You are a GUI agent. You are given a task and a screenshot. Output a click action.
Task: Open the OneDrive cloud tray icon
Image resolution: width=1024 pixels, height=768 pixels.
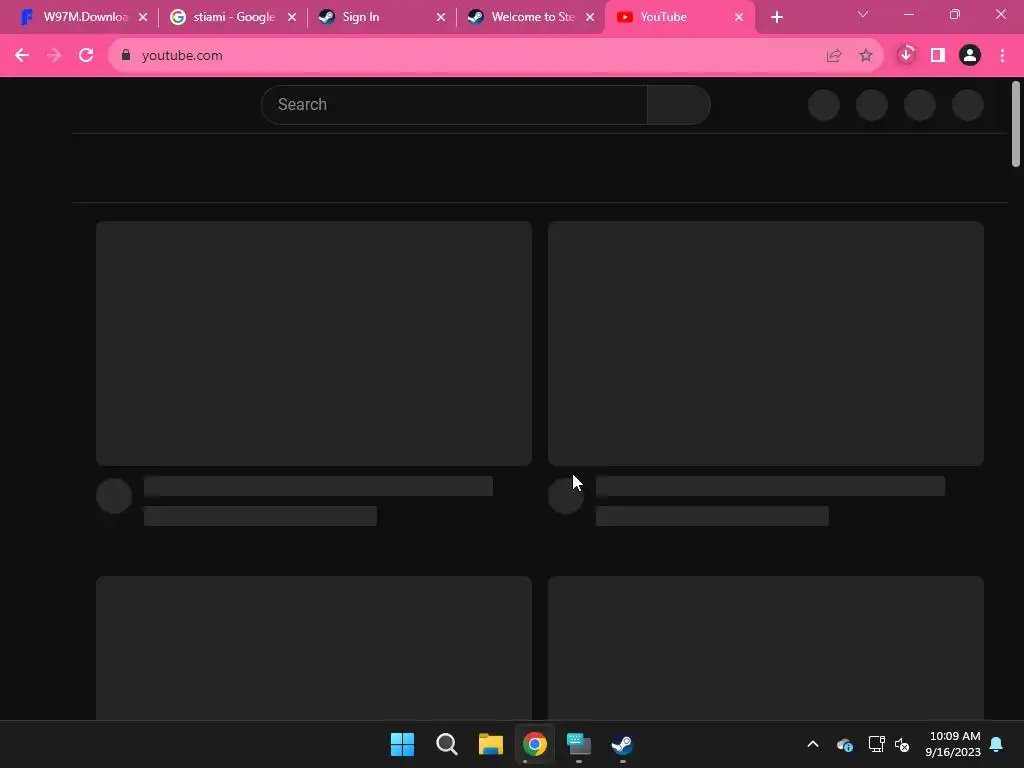844,744
